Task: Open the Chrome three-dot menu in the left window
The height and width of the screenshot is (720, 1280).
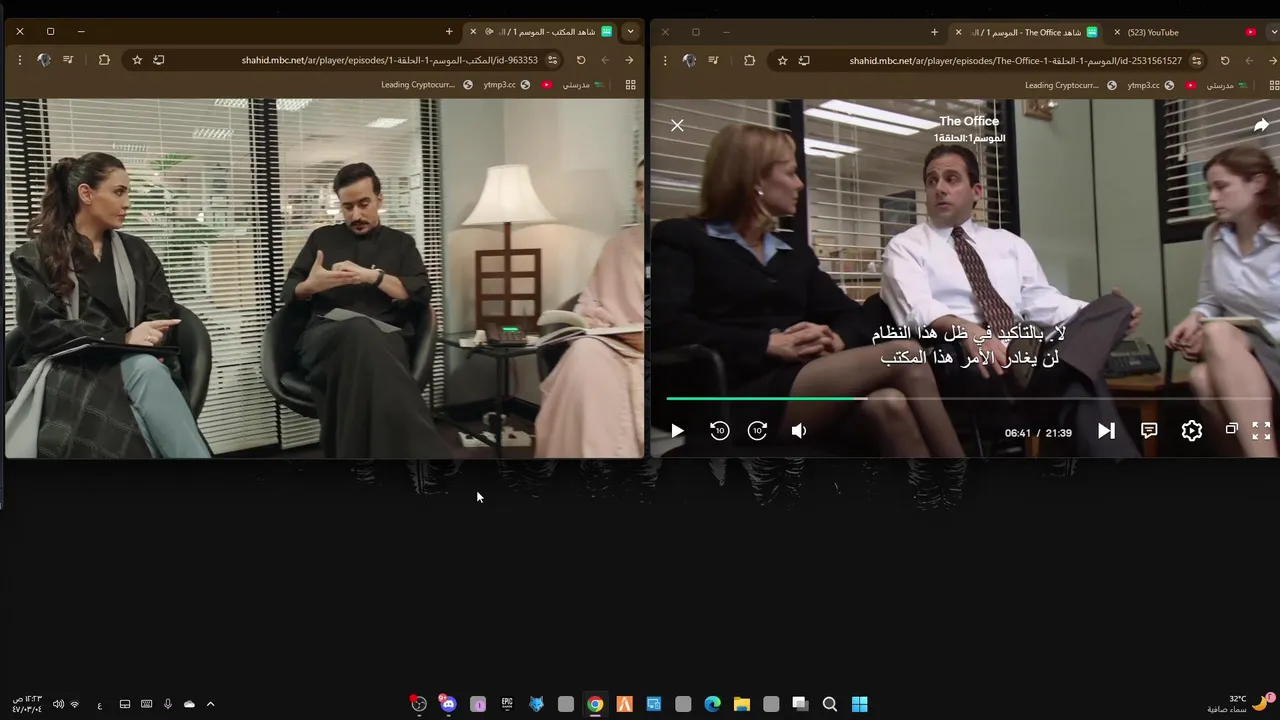Action: click(20, 60)
